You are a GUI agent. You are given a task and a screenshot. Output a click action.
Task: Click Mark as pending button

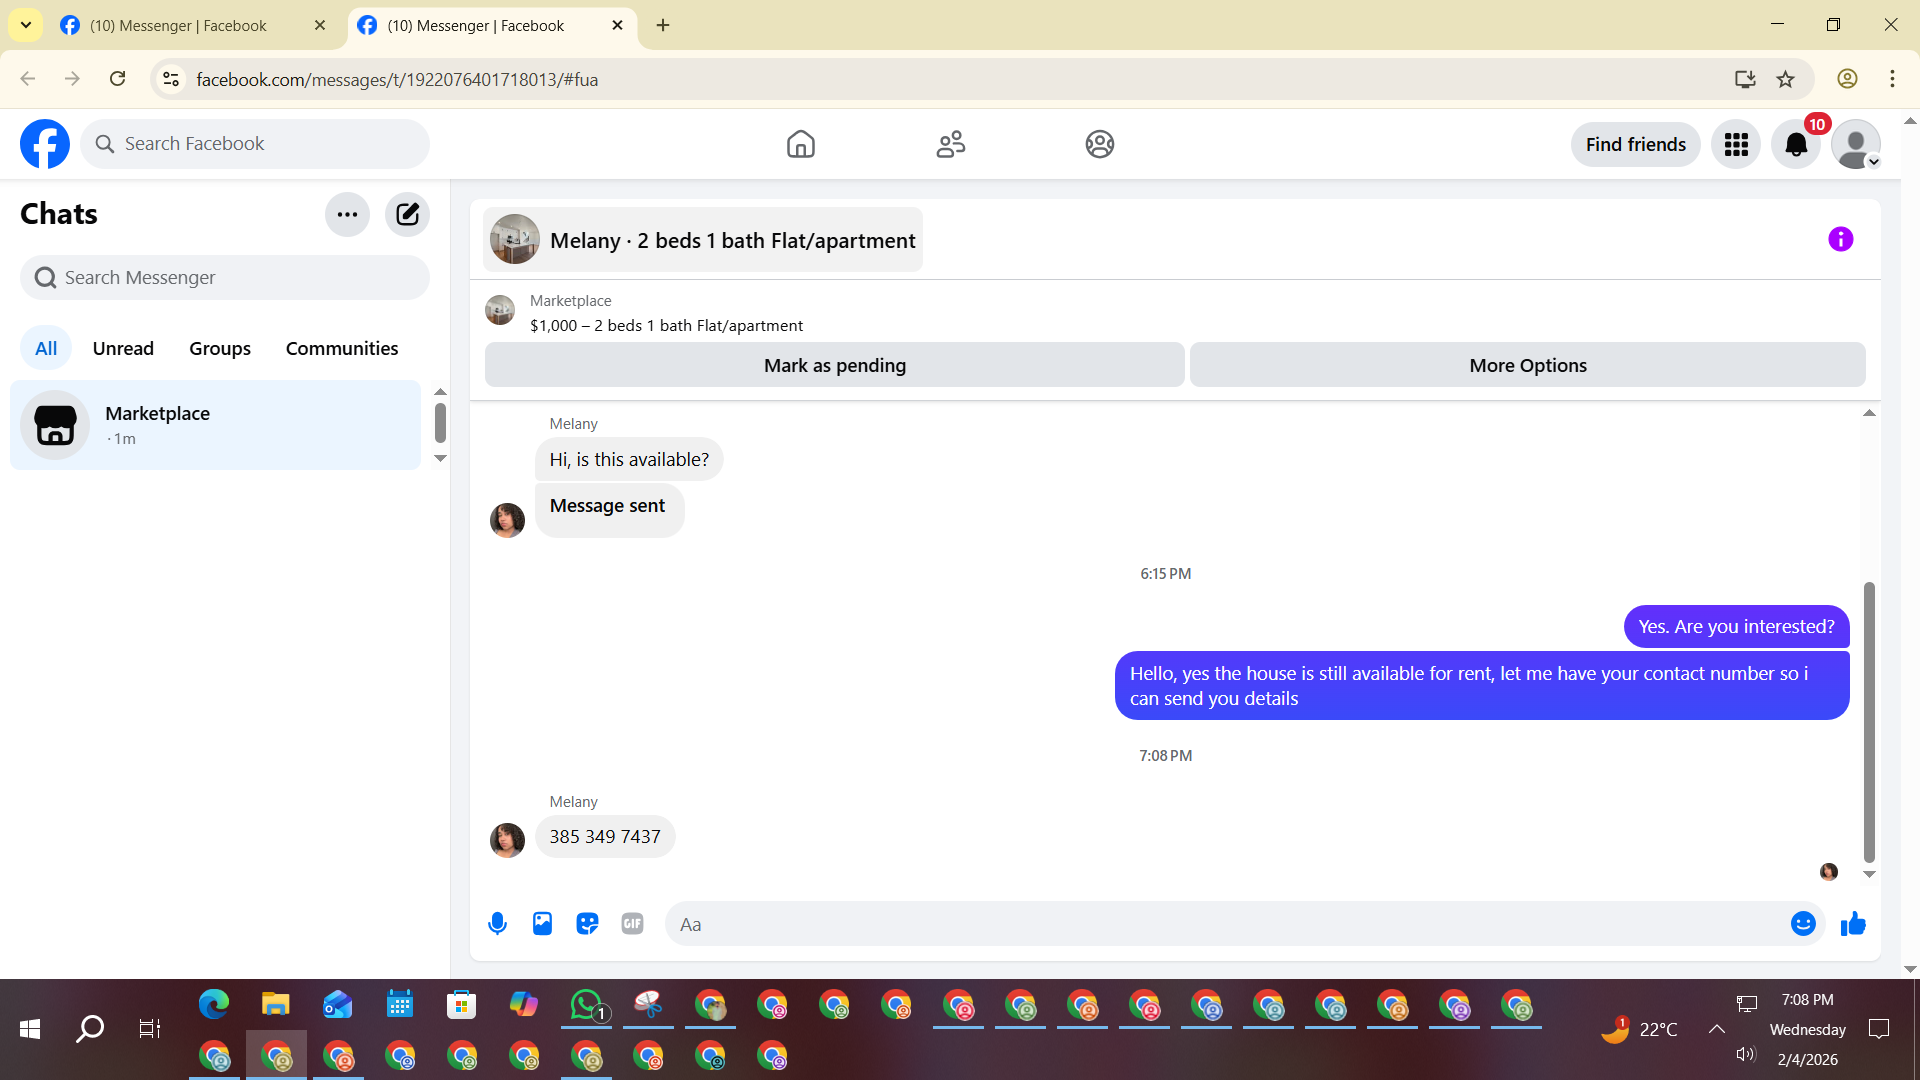click(x=834, y=365)
